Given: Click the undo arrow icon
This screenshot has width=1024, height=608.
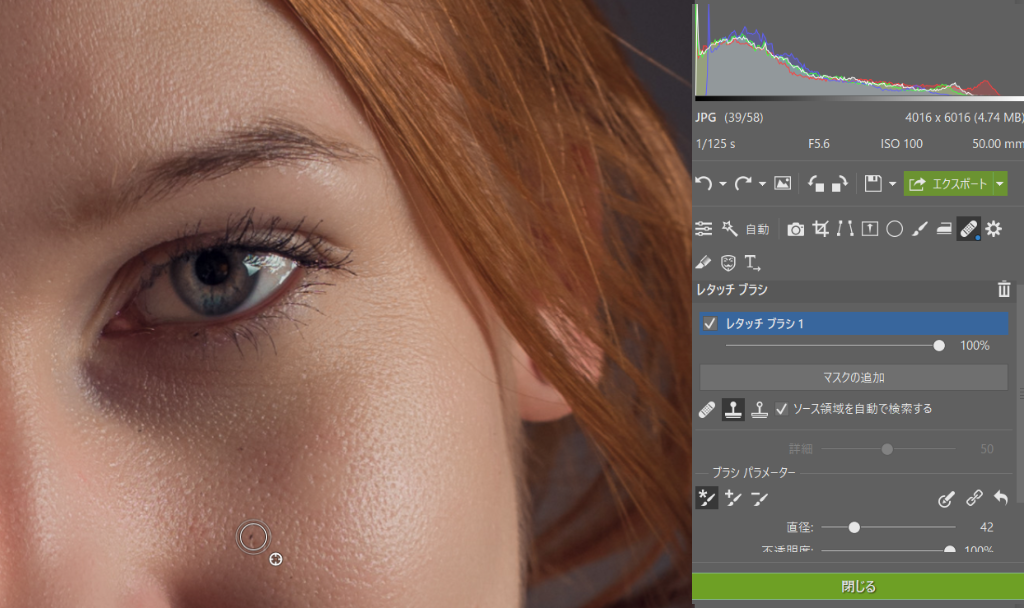Looking at the screenshot, I should pos(703,184).
